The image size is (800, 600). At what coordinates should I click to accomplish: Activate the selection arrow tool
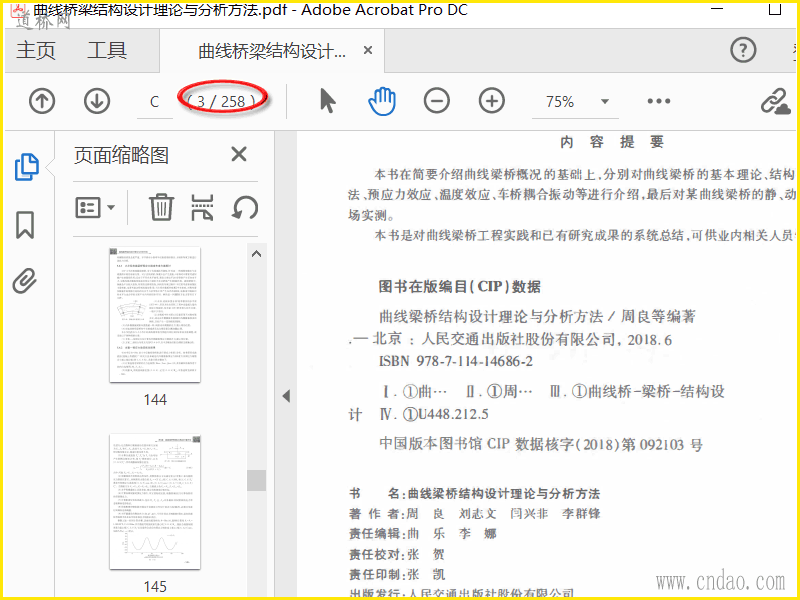point(328,101)
